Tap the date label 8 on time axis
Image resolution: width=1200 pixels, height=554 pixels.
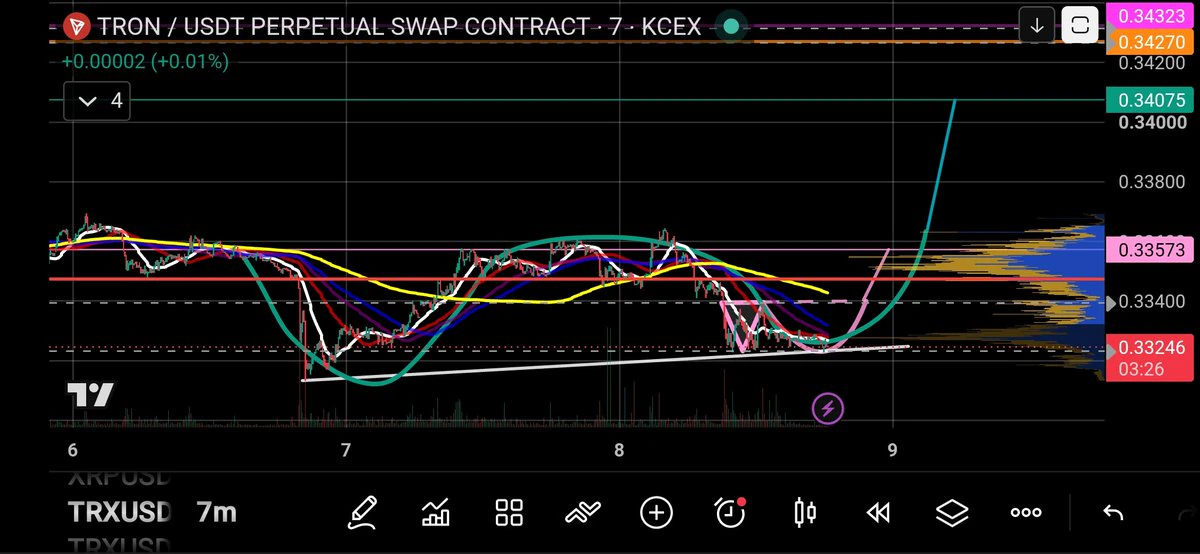[x=619, y=450]
